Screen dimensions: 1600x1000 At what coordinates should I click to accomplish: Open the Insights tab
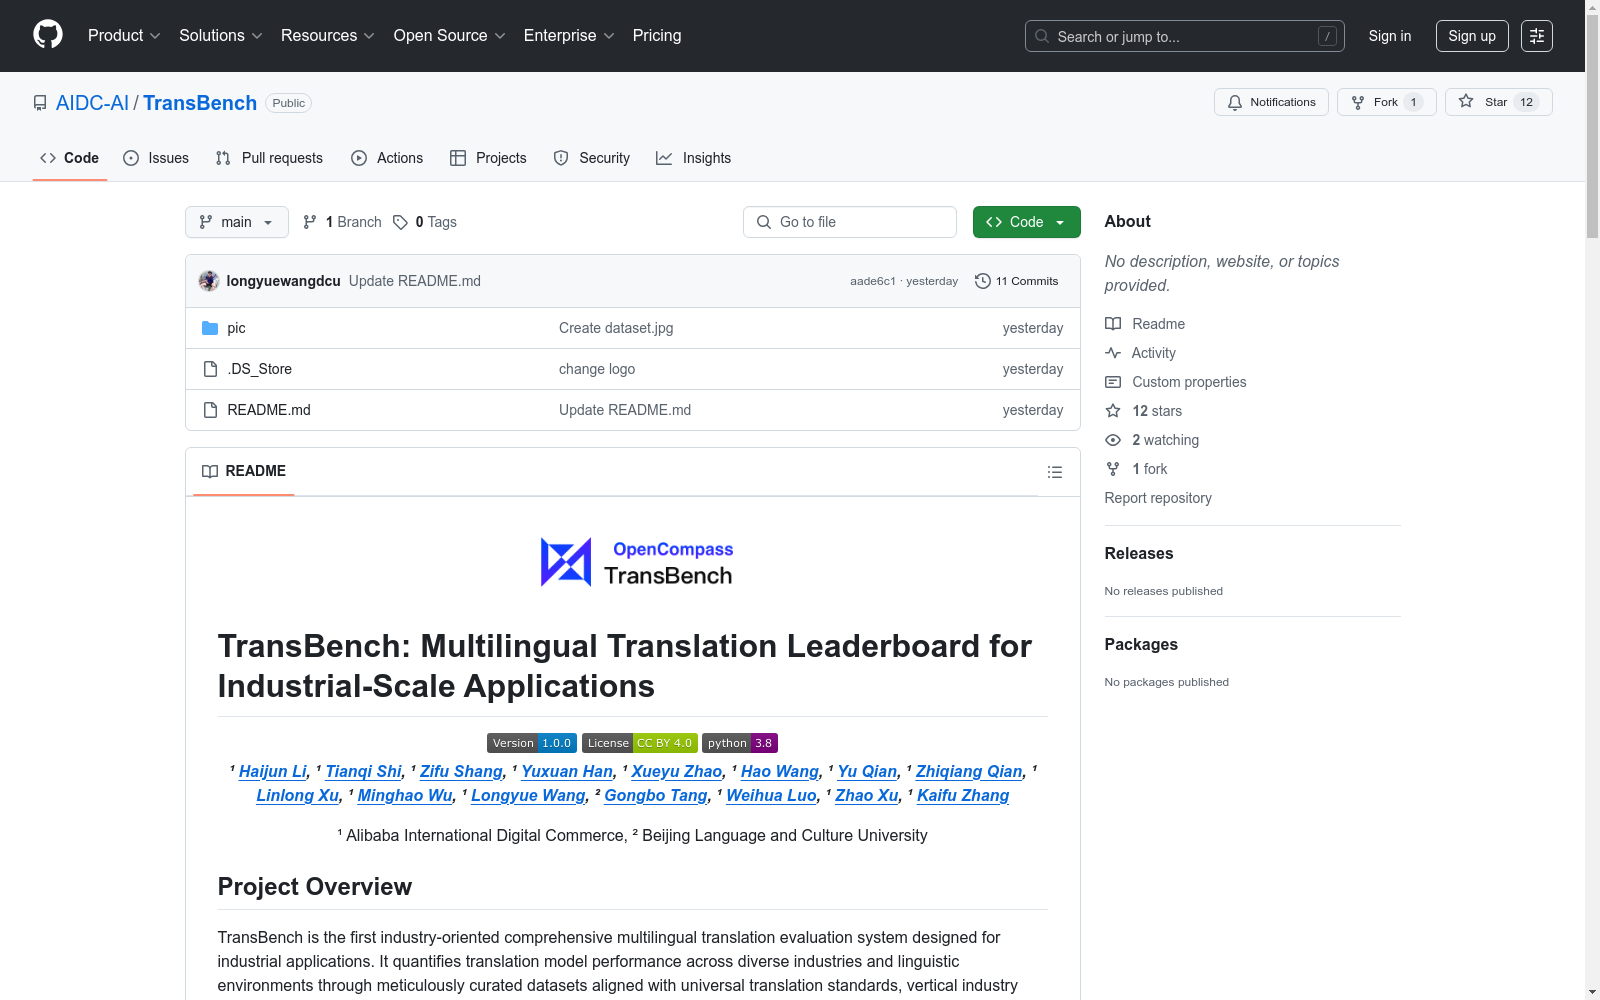[694, 158]
